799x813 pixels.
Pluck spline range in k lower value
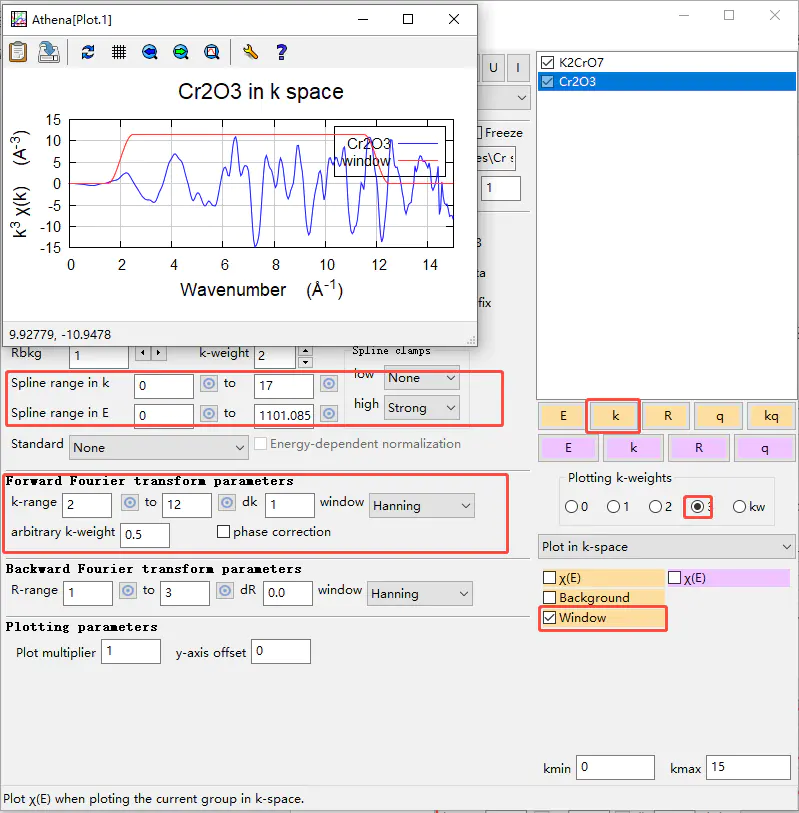(209, 384)
